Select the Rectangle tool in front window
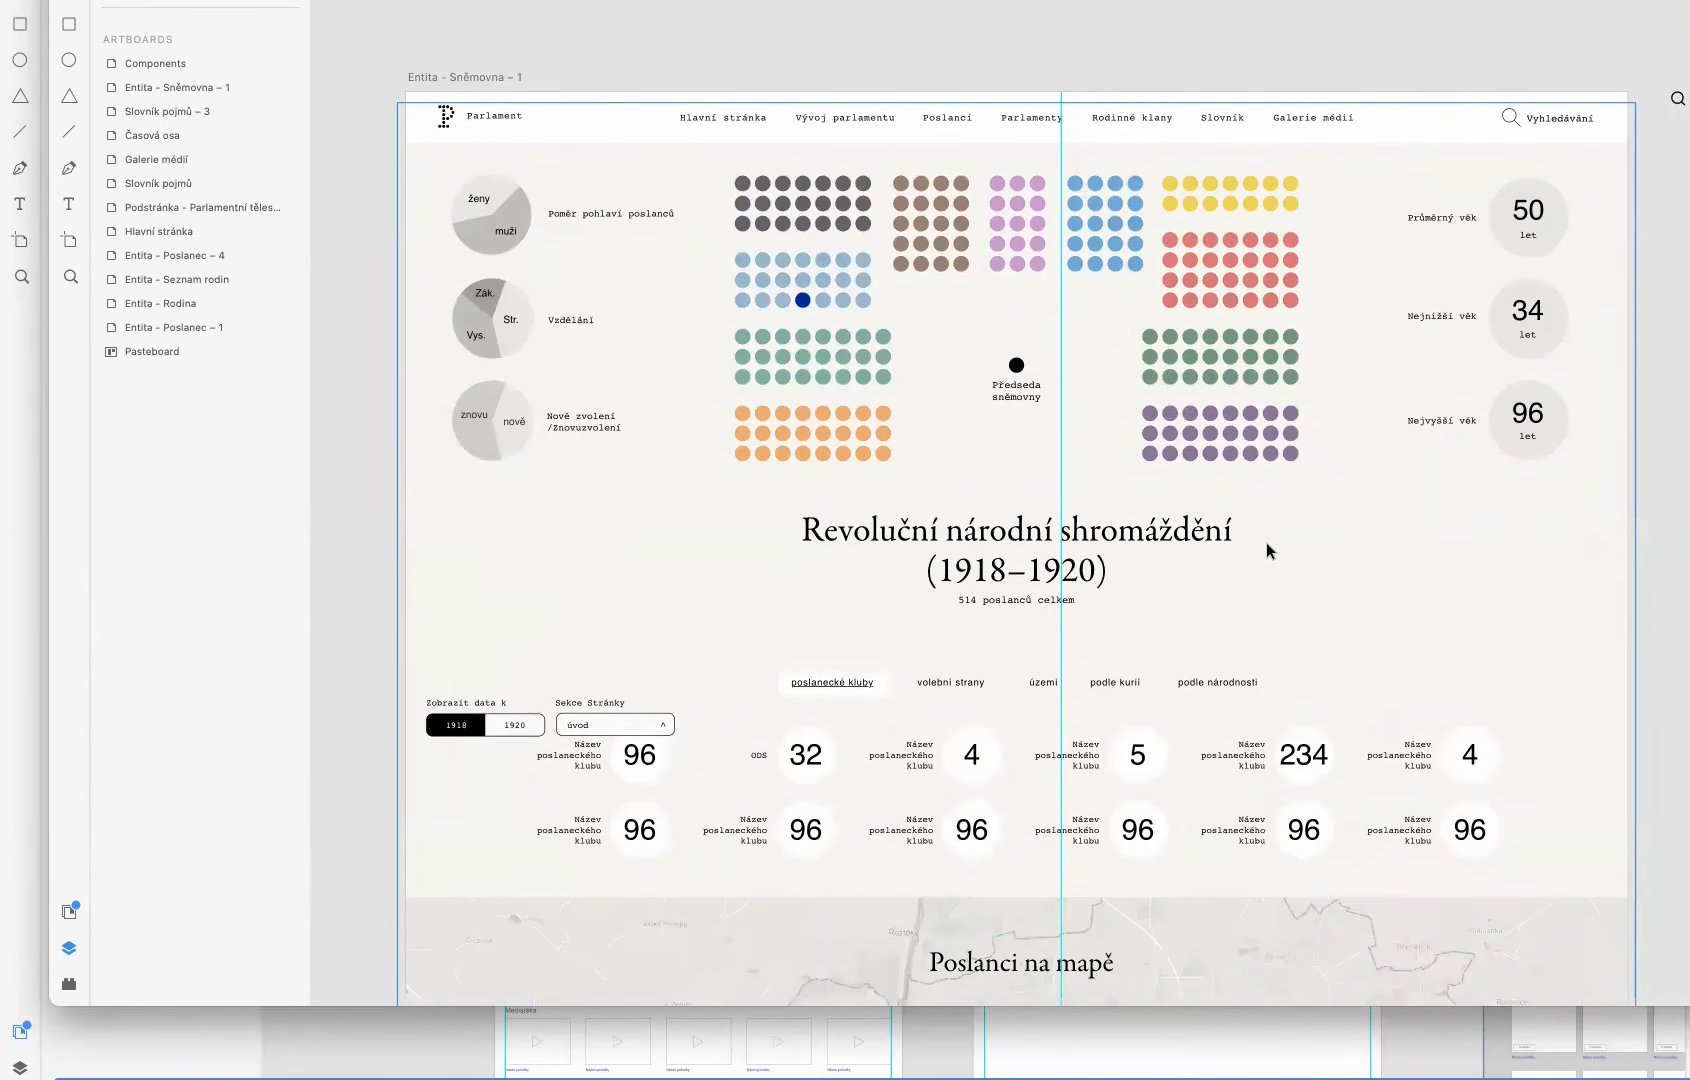Image resolution: width=1690 pixels, height=1080 pixels. [x=69, y=24]
